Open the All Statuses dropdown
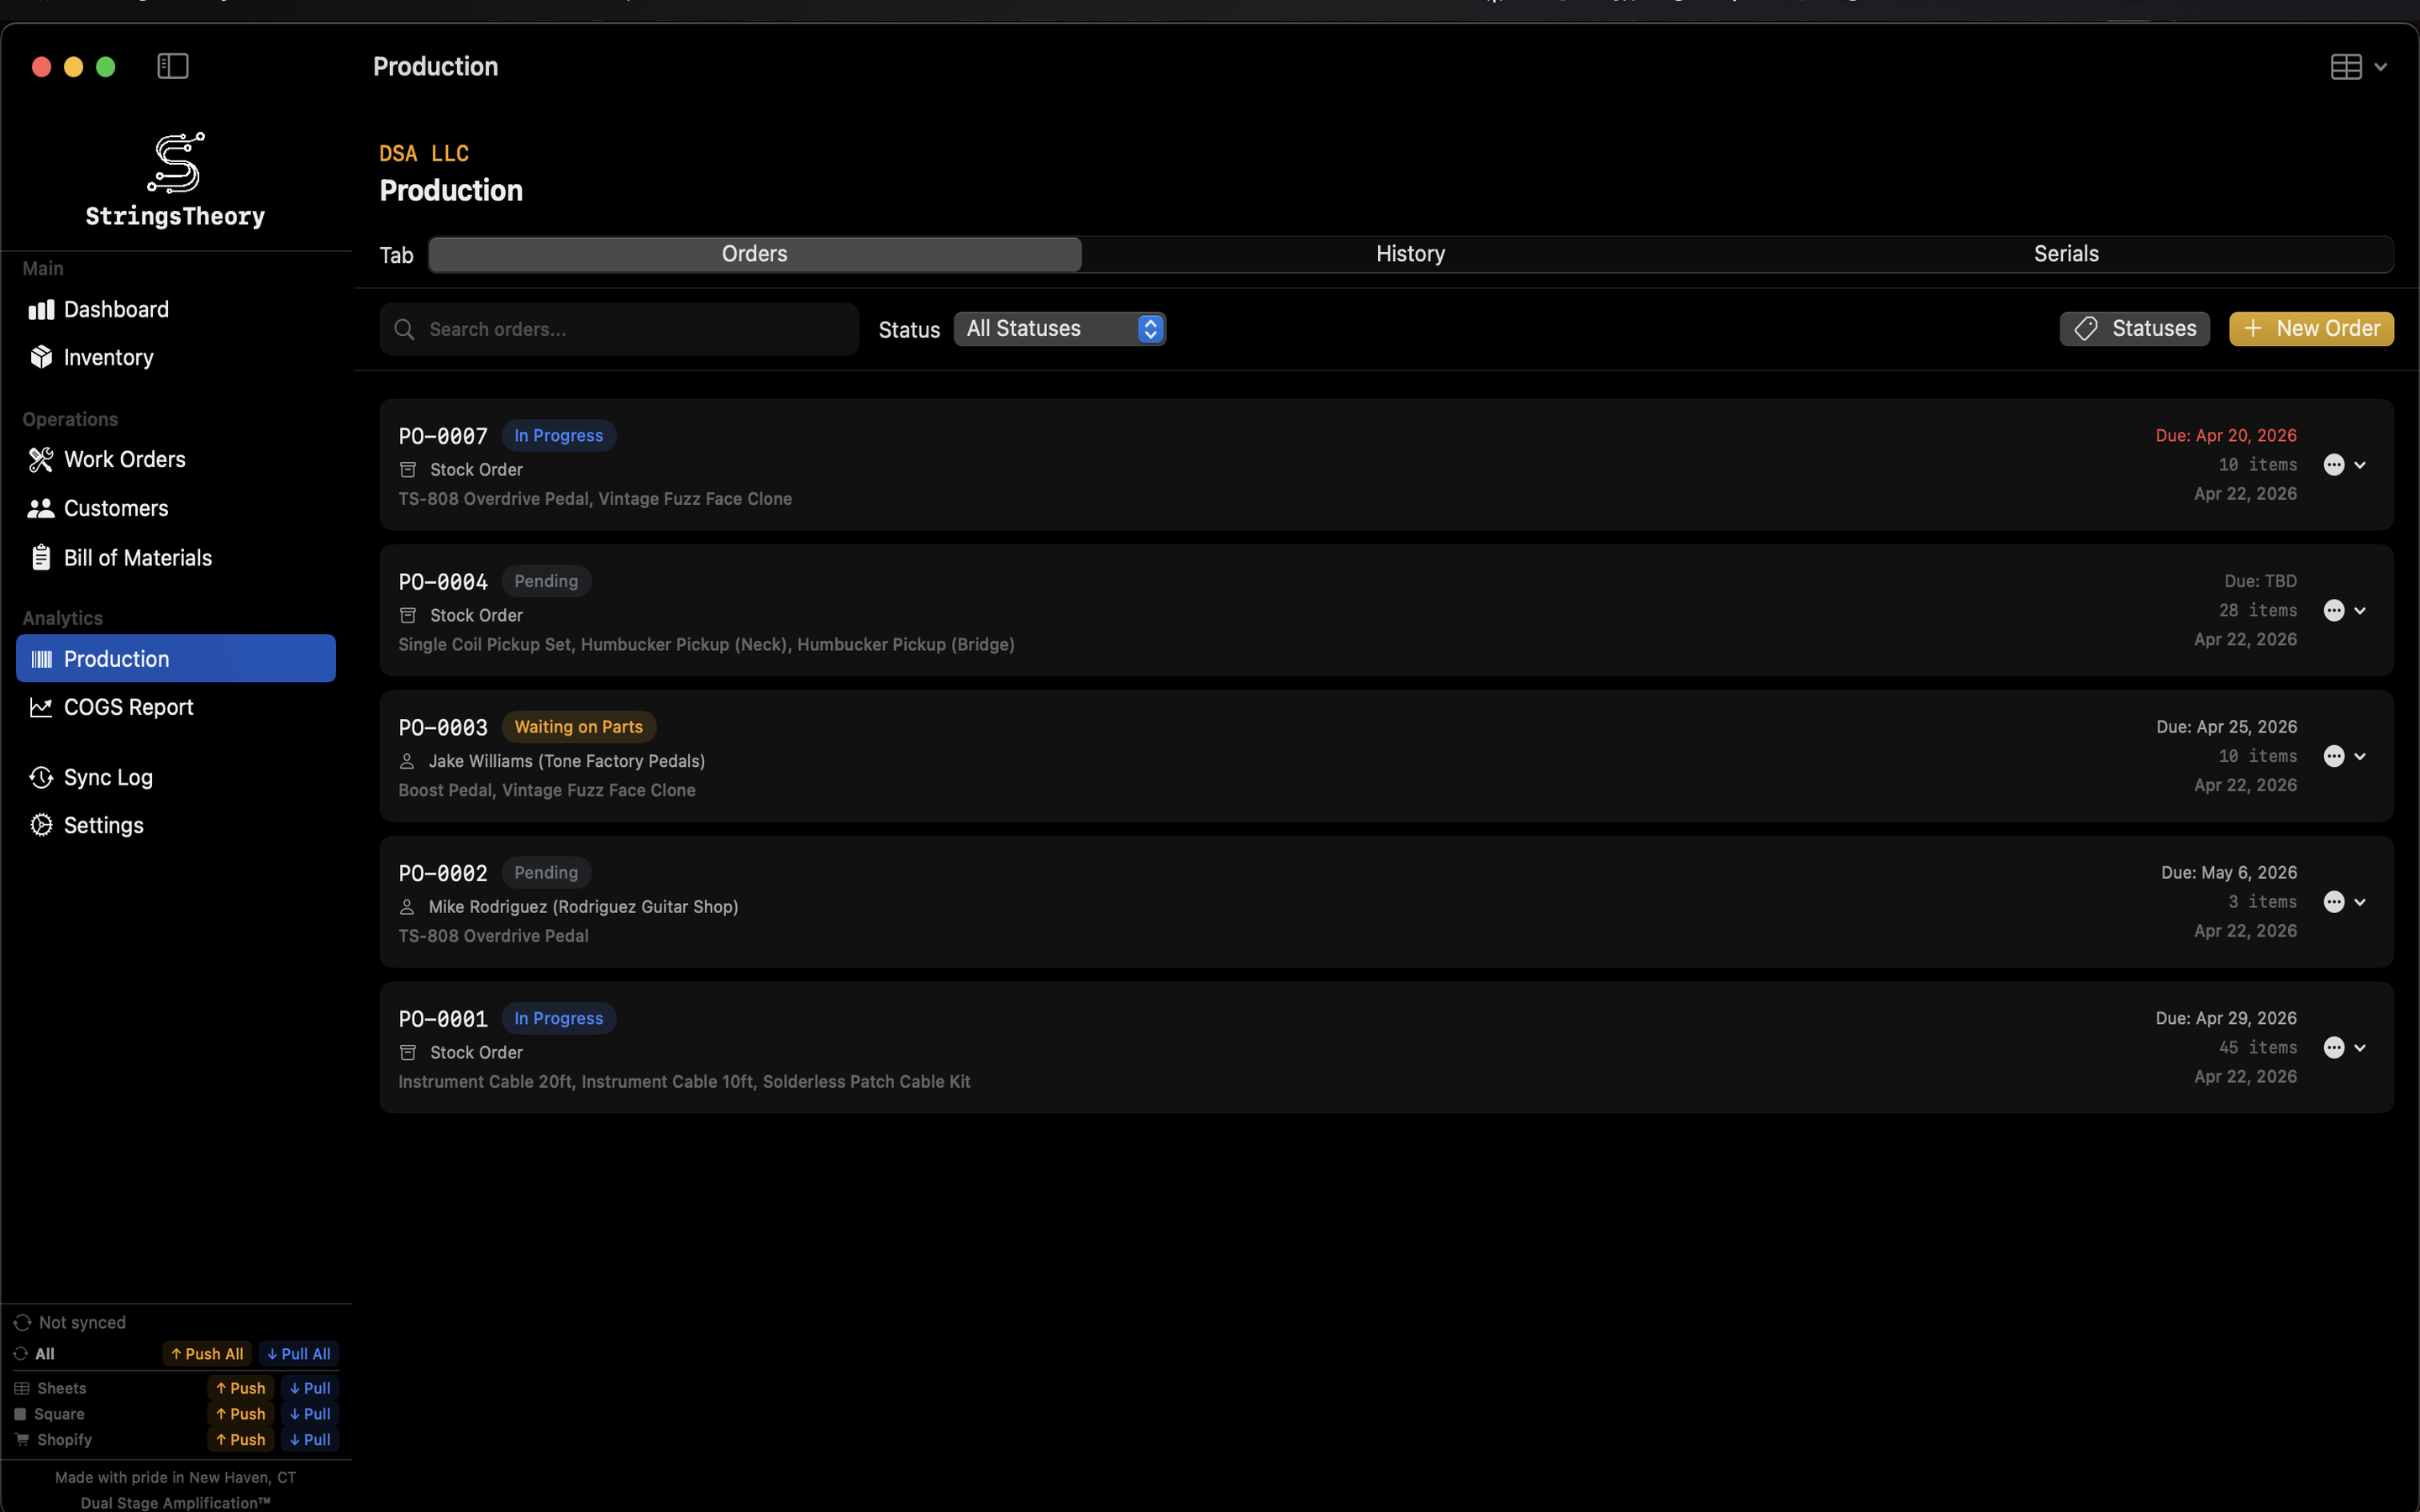 1058,328
